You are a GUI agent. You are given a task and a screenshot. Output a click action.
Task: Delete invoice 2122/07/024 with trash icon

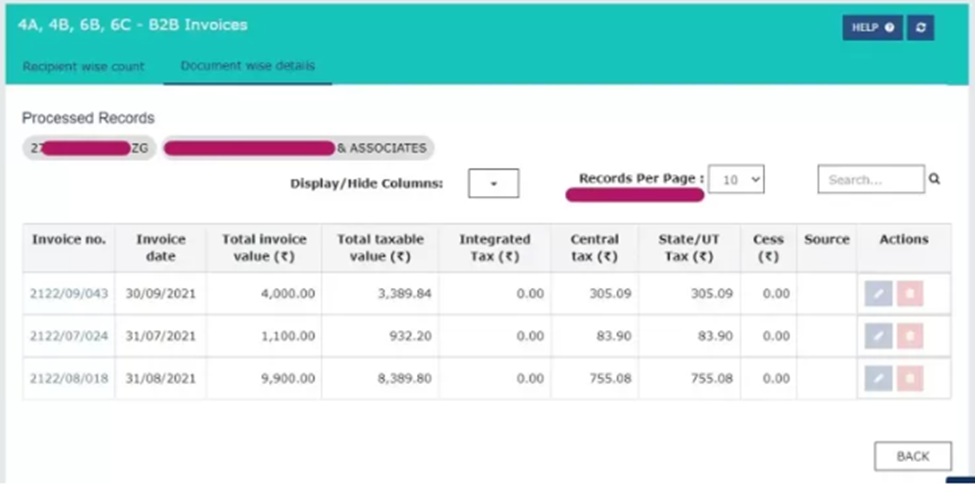click(910, 337)
